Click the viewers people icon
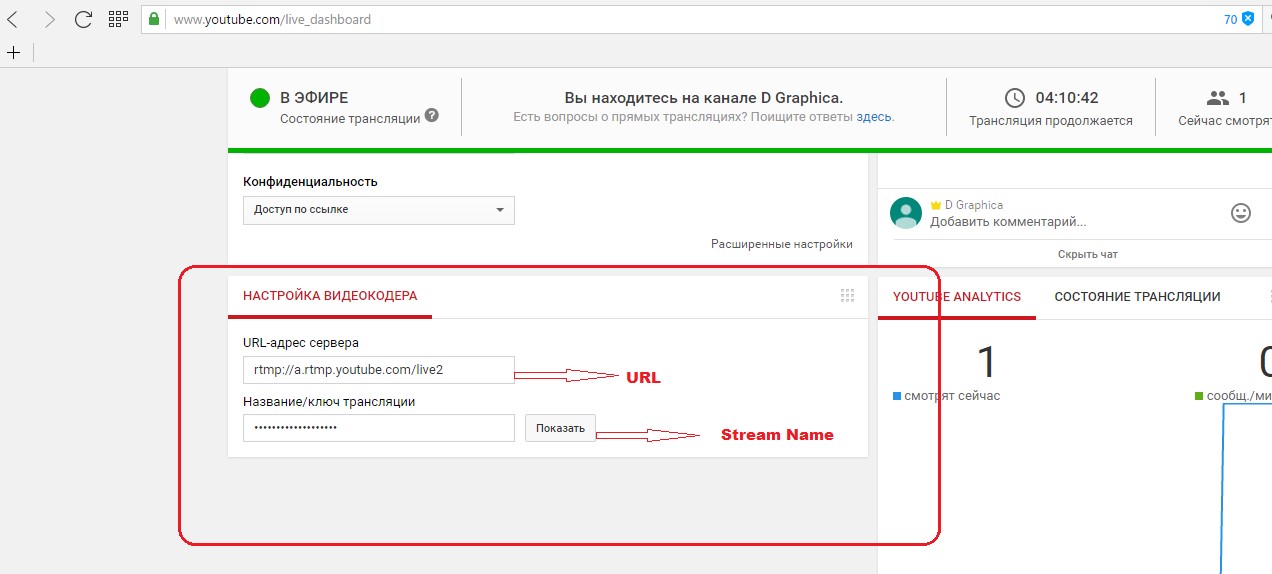1272x574 pixels. [x=1217, y=98]
